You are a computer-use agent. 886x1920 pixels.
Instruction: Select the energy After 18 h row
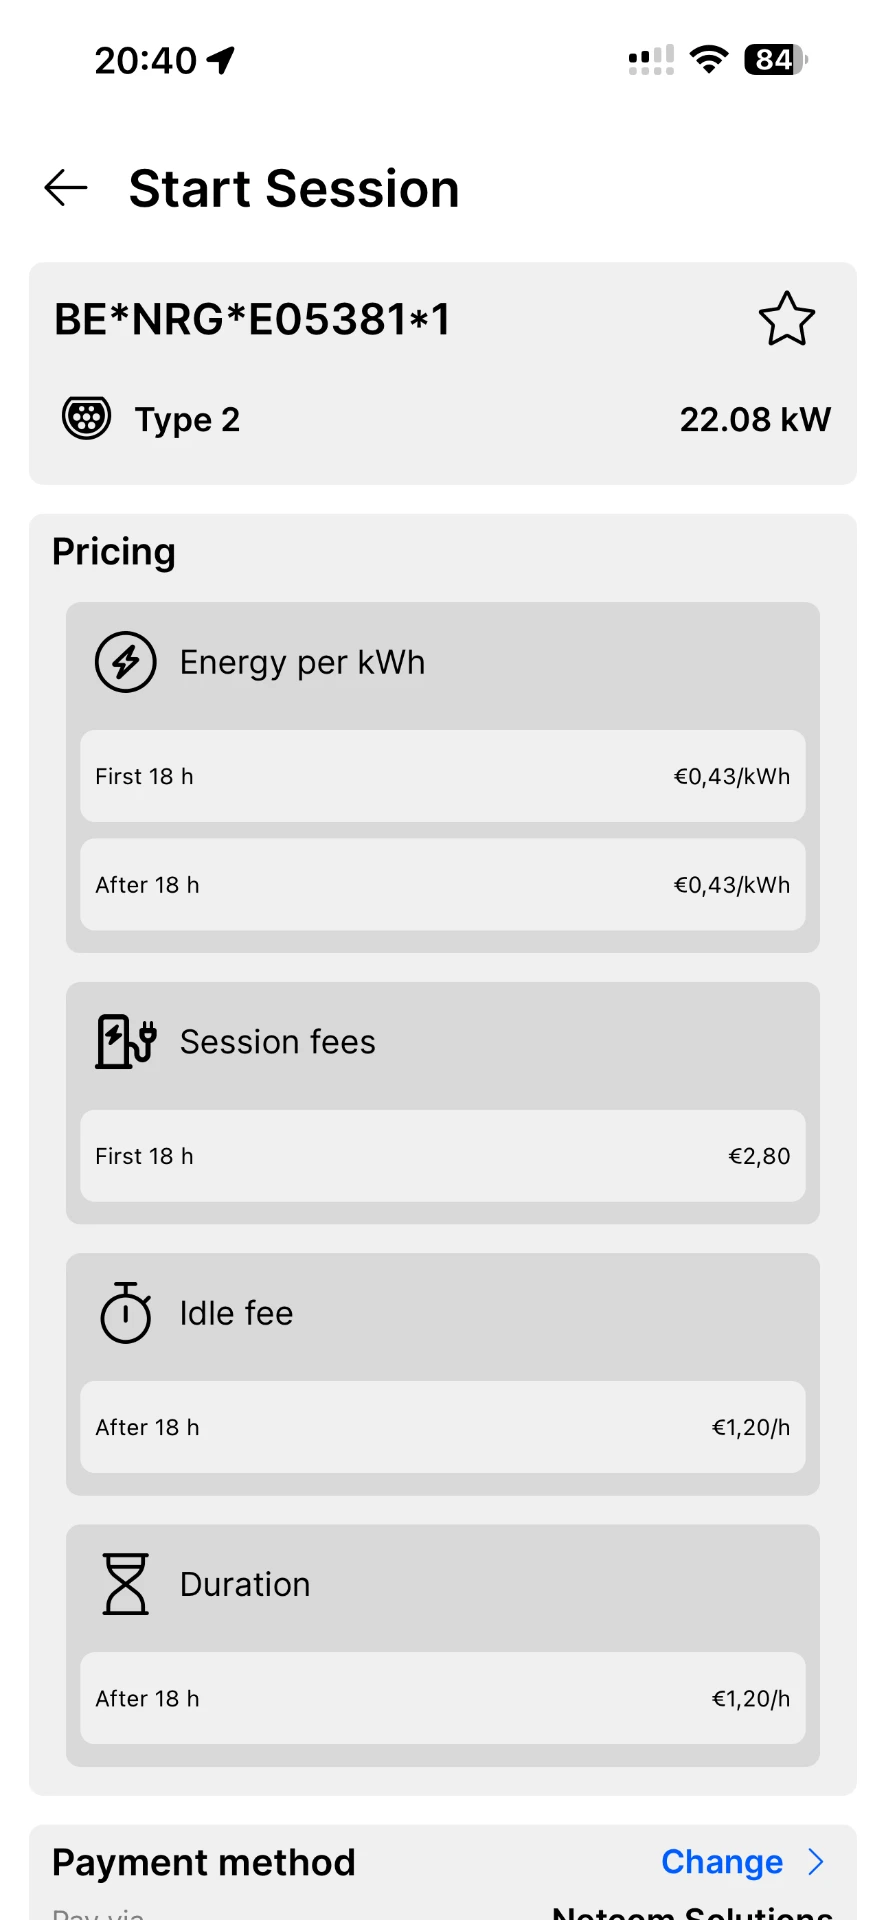[x=443, y=885]
